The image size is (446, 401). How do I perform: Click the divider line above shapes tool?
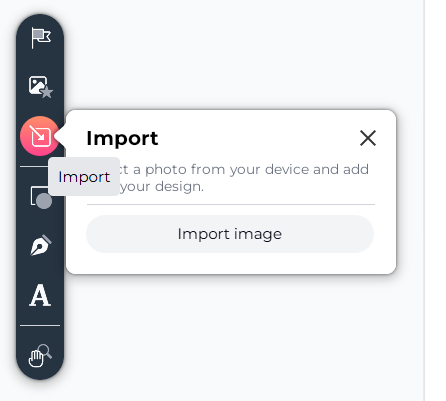click(34, 167)
